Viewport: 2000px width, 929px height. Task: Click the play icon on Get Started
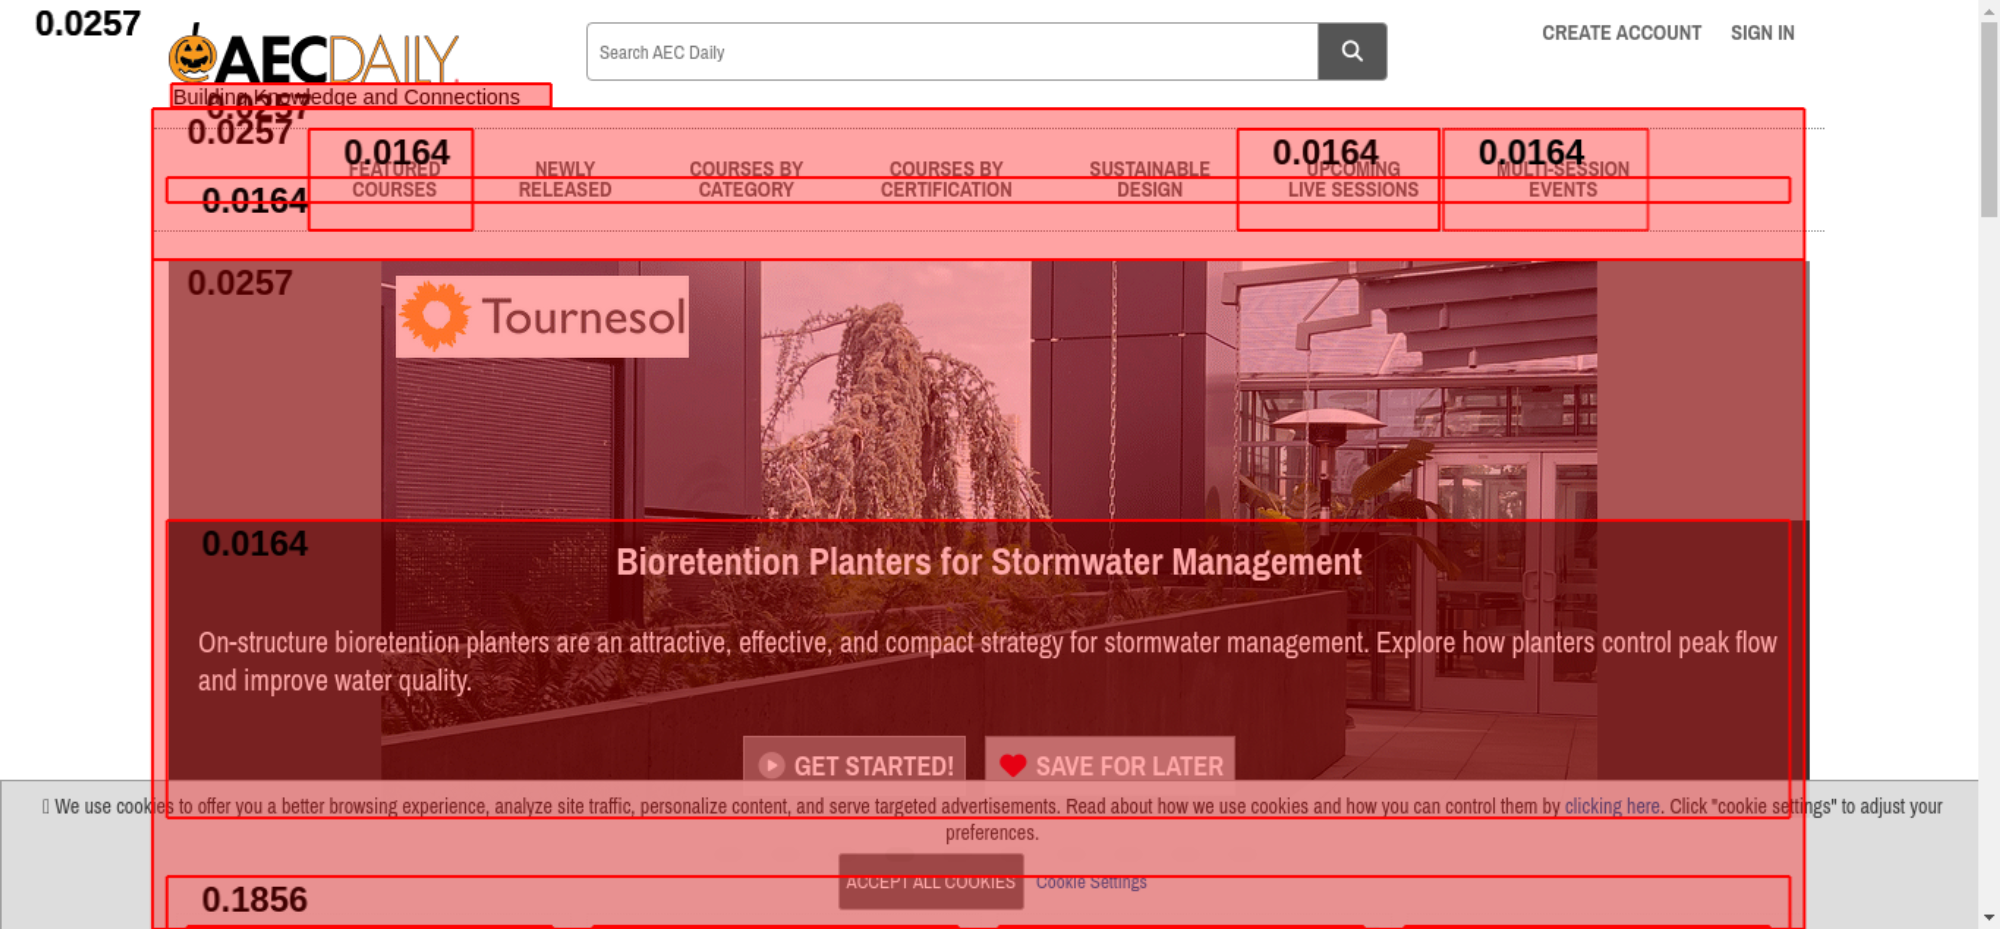click(x=771, y=766)
